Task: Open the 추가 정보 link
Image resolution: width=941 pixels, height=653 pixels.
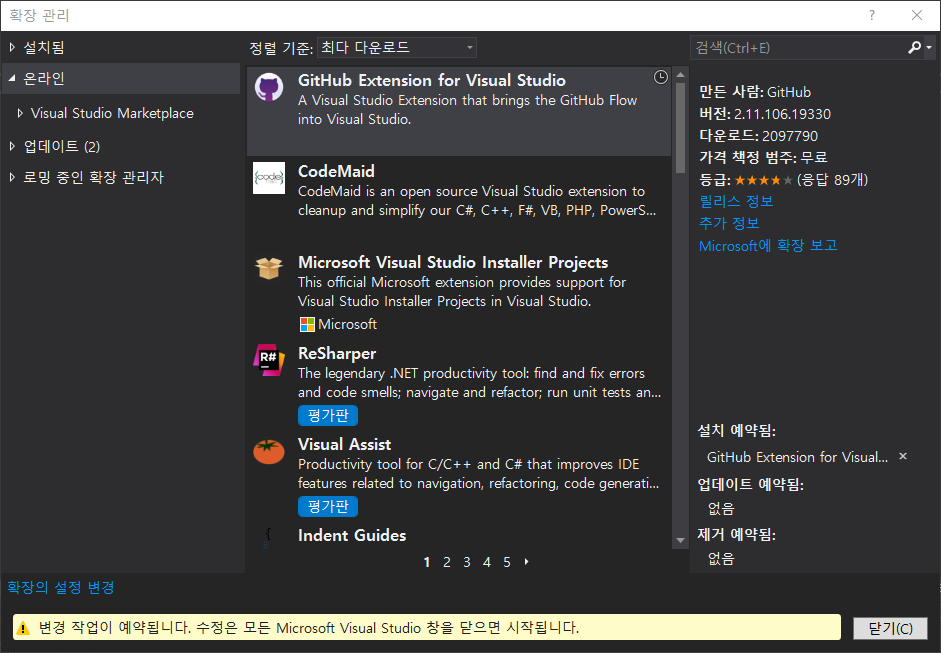Action: click(x=729, y=223)
